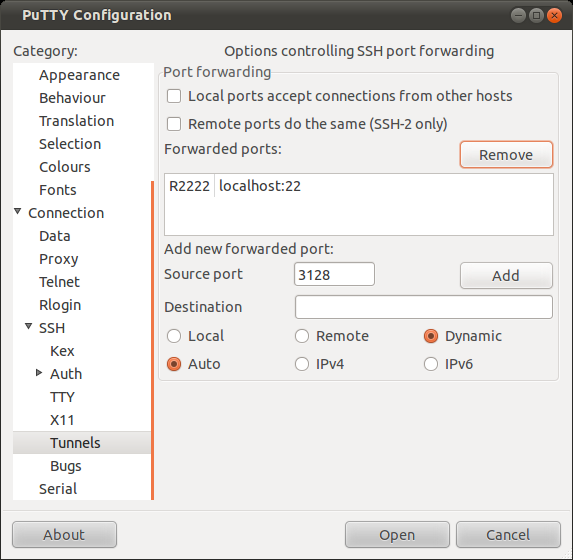Open the Appearance category
The image size is (573, 560).
point(79,75)
